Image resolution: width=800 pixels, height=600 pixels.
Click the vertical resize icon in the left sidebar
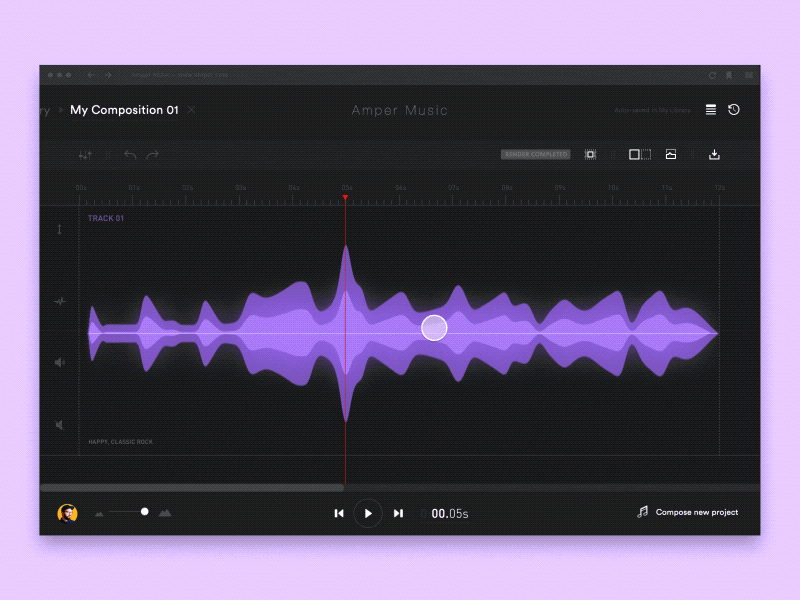point(60,228)
